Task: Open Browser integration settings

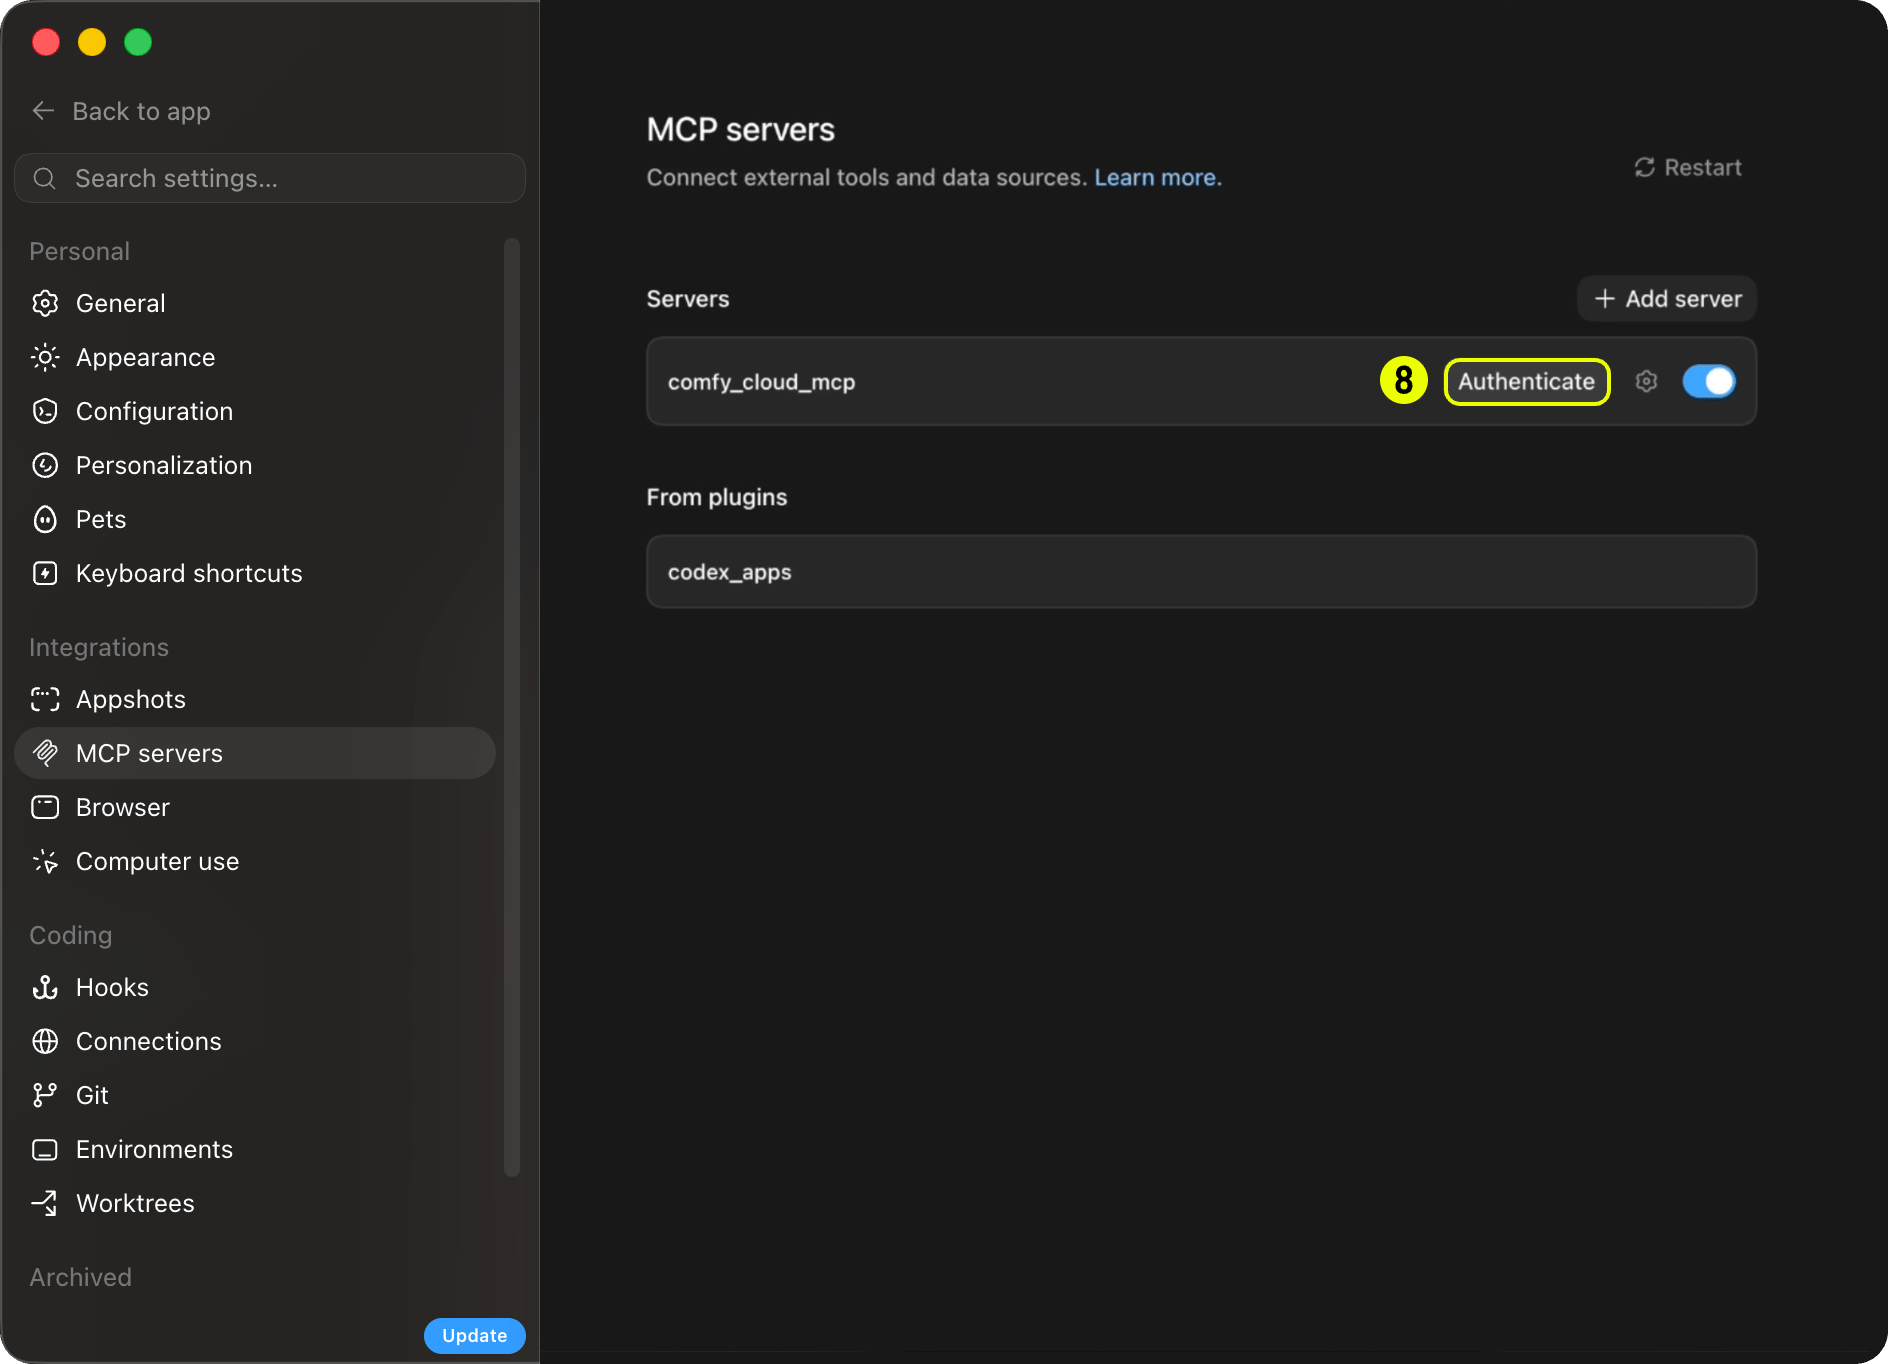Action: coord(255,807)
